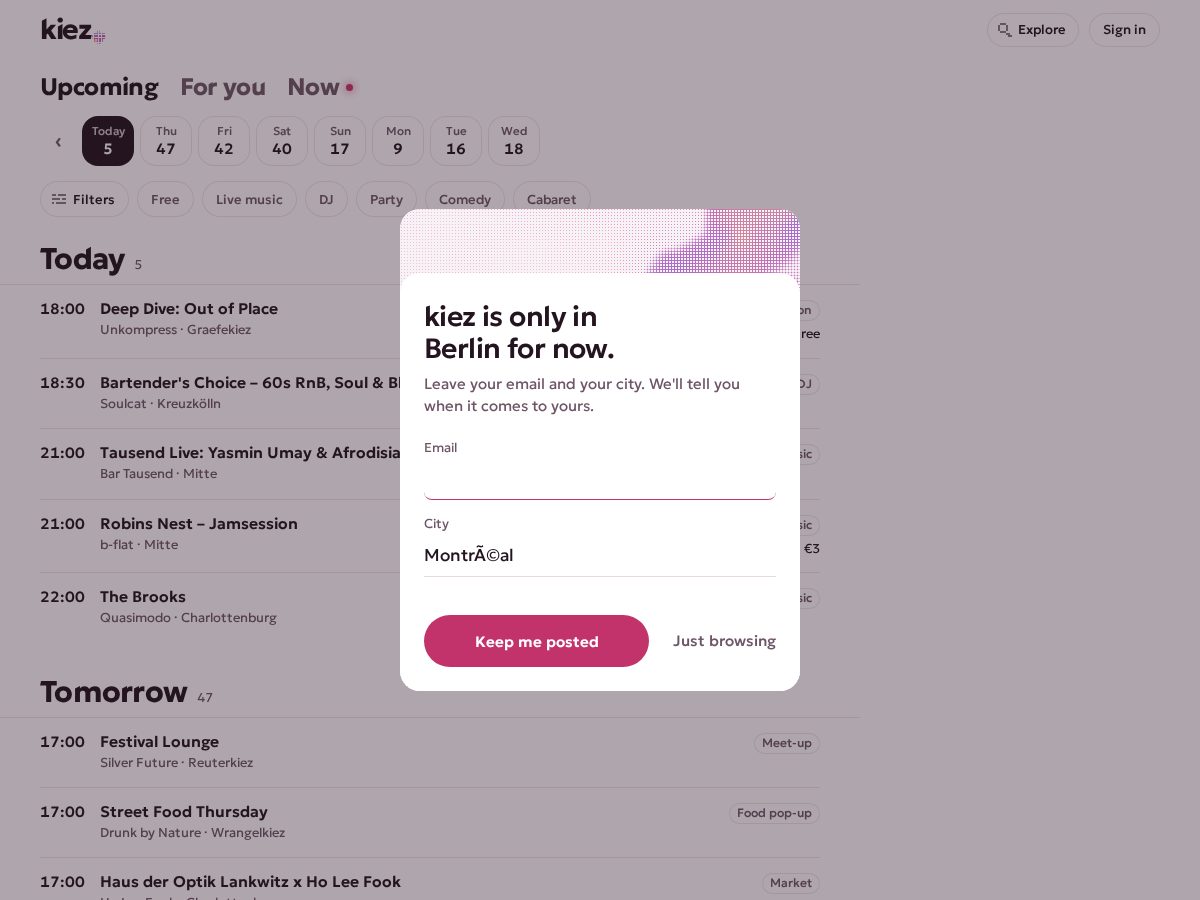Click venue text Drunk by Nature · Wrangelkiez
The height and width of the screenshot is (900, 1200).
[x=192, y=833]
